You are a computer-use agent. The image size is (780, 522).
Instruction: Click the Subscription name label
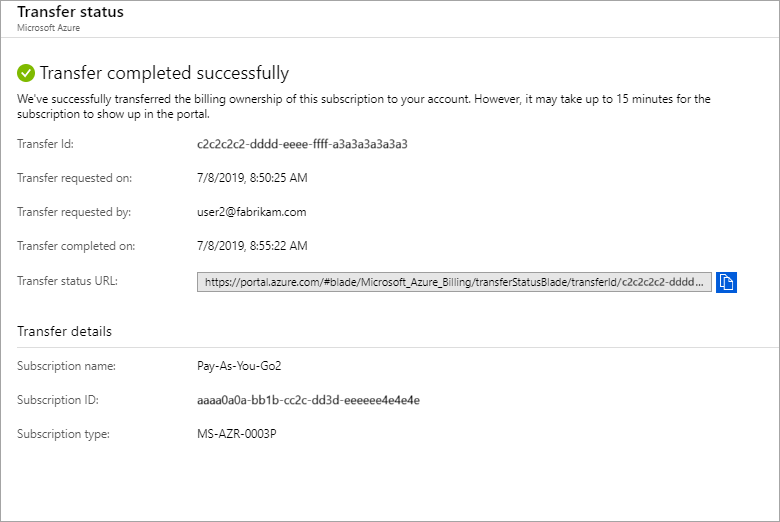click(x=66, y=366)
